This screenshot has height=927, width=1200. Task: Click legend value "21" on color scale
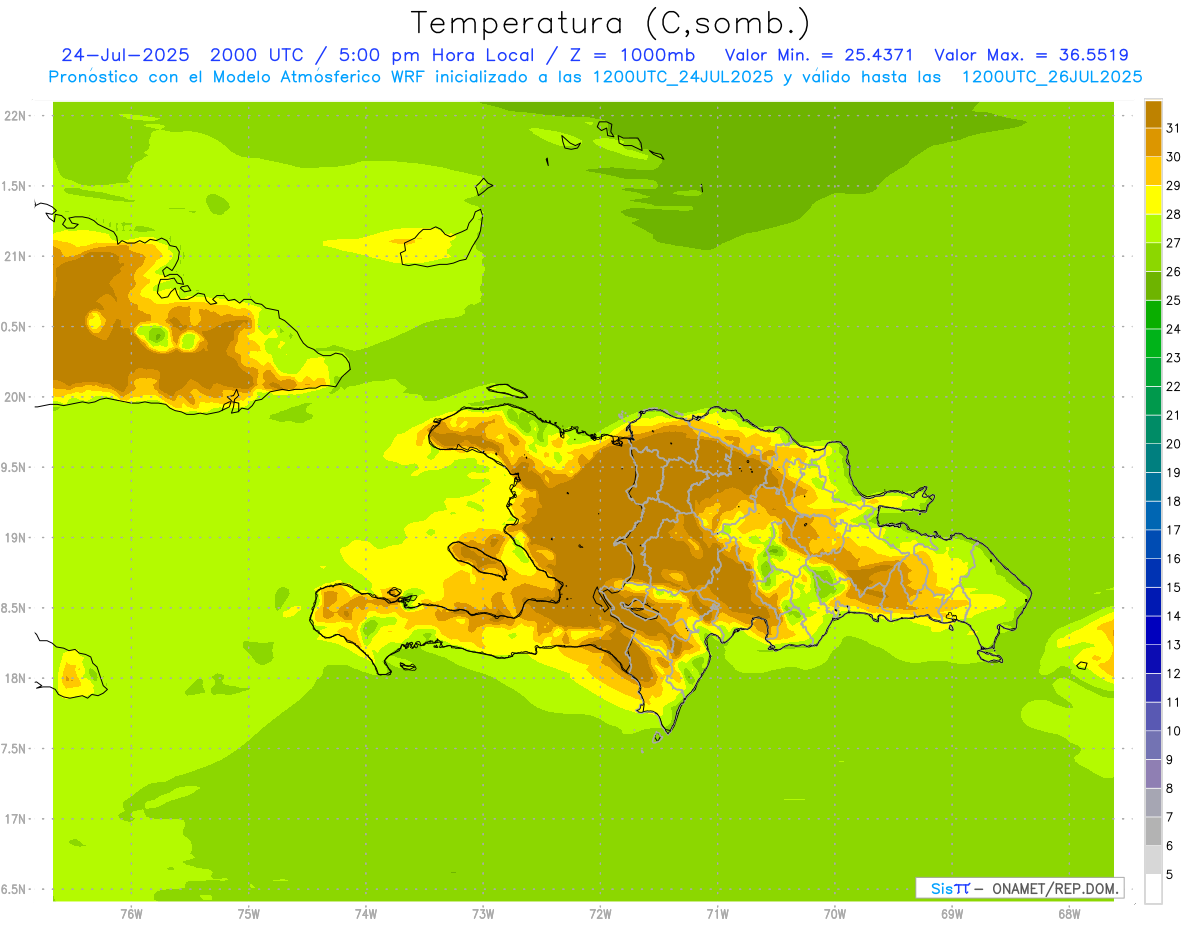pyautogui.click(x=1174, y=415)
